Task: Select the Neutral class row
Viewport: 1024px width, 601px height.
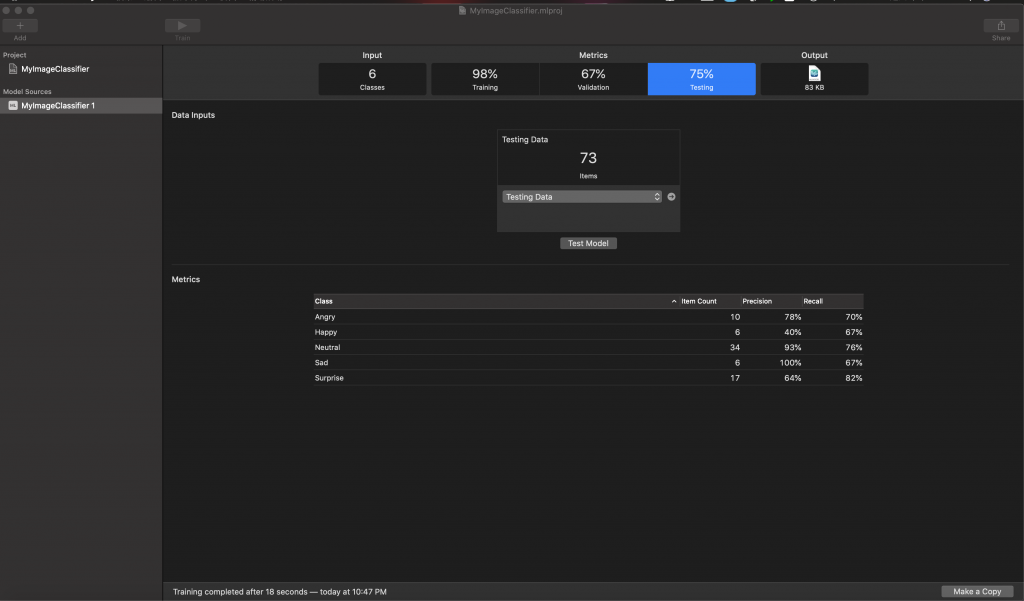Action: (x=588, y=348)
